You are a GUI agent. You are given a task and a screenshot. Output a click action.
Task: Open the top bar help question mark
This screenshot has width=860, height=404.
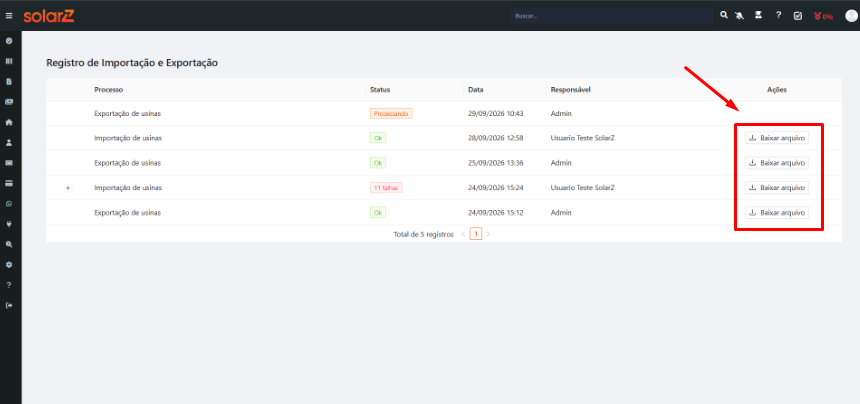click(x=778, y=15)
